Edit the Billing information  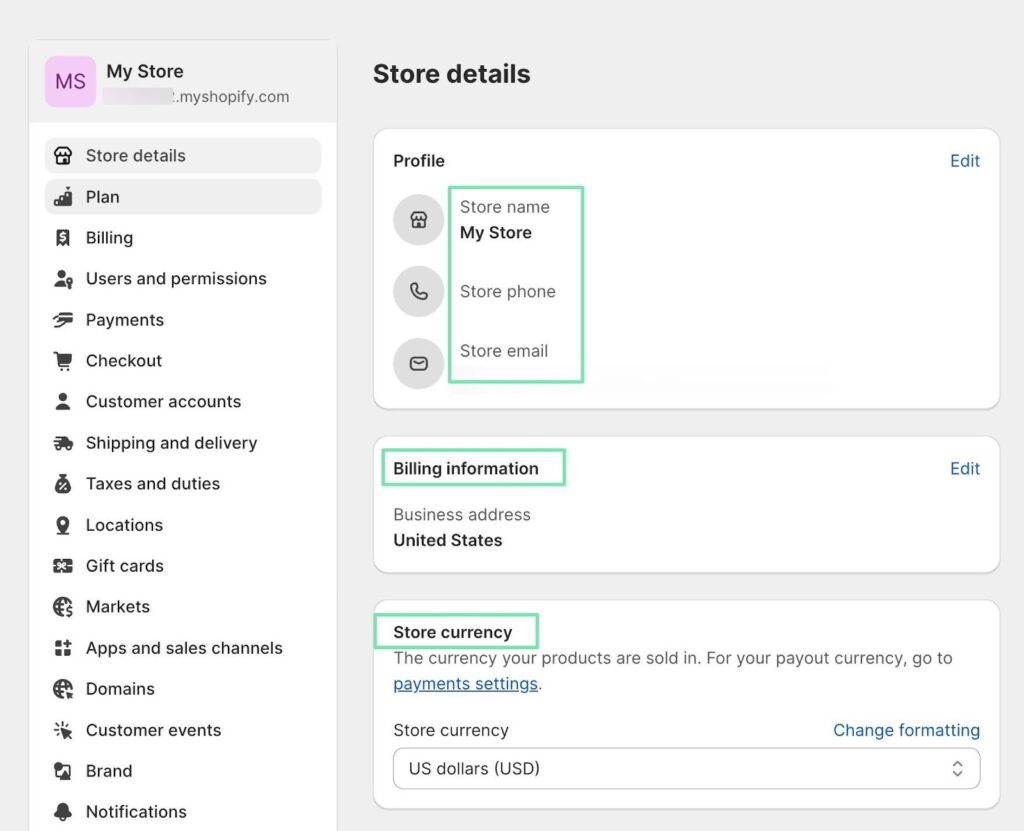click(x=964, y=469)
